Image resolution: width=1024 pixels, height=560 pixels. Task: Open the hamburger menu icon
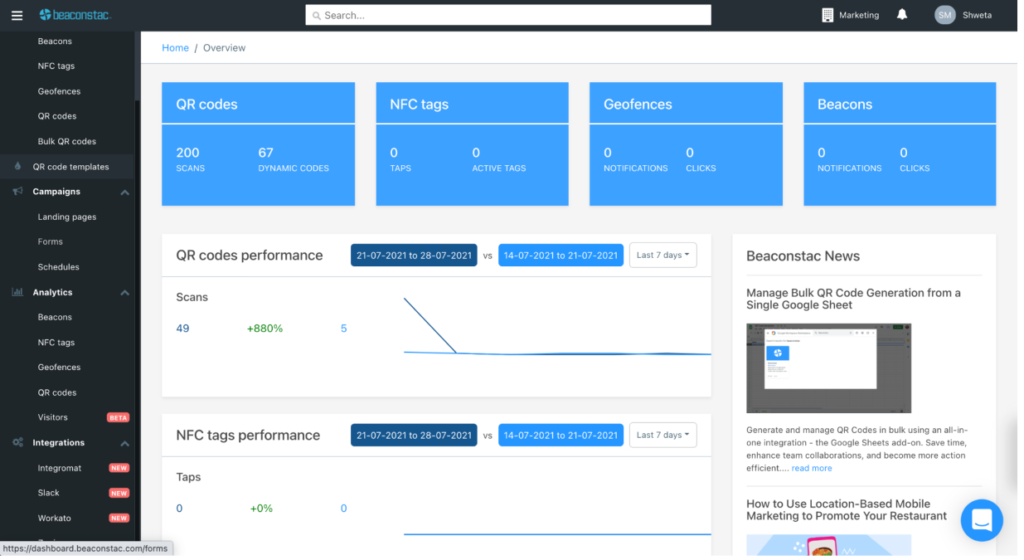pyautogui.click(x=17, y=15)
